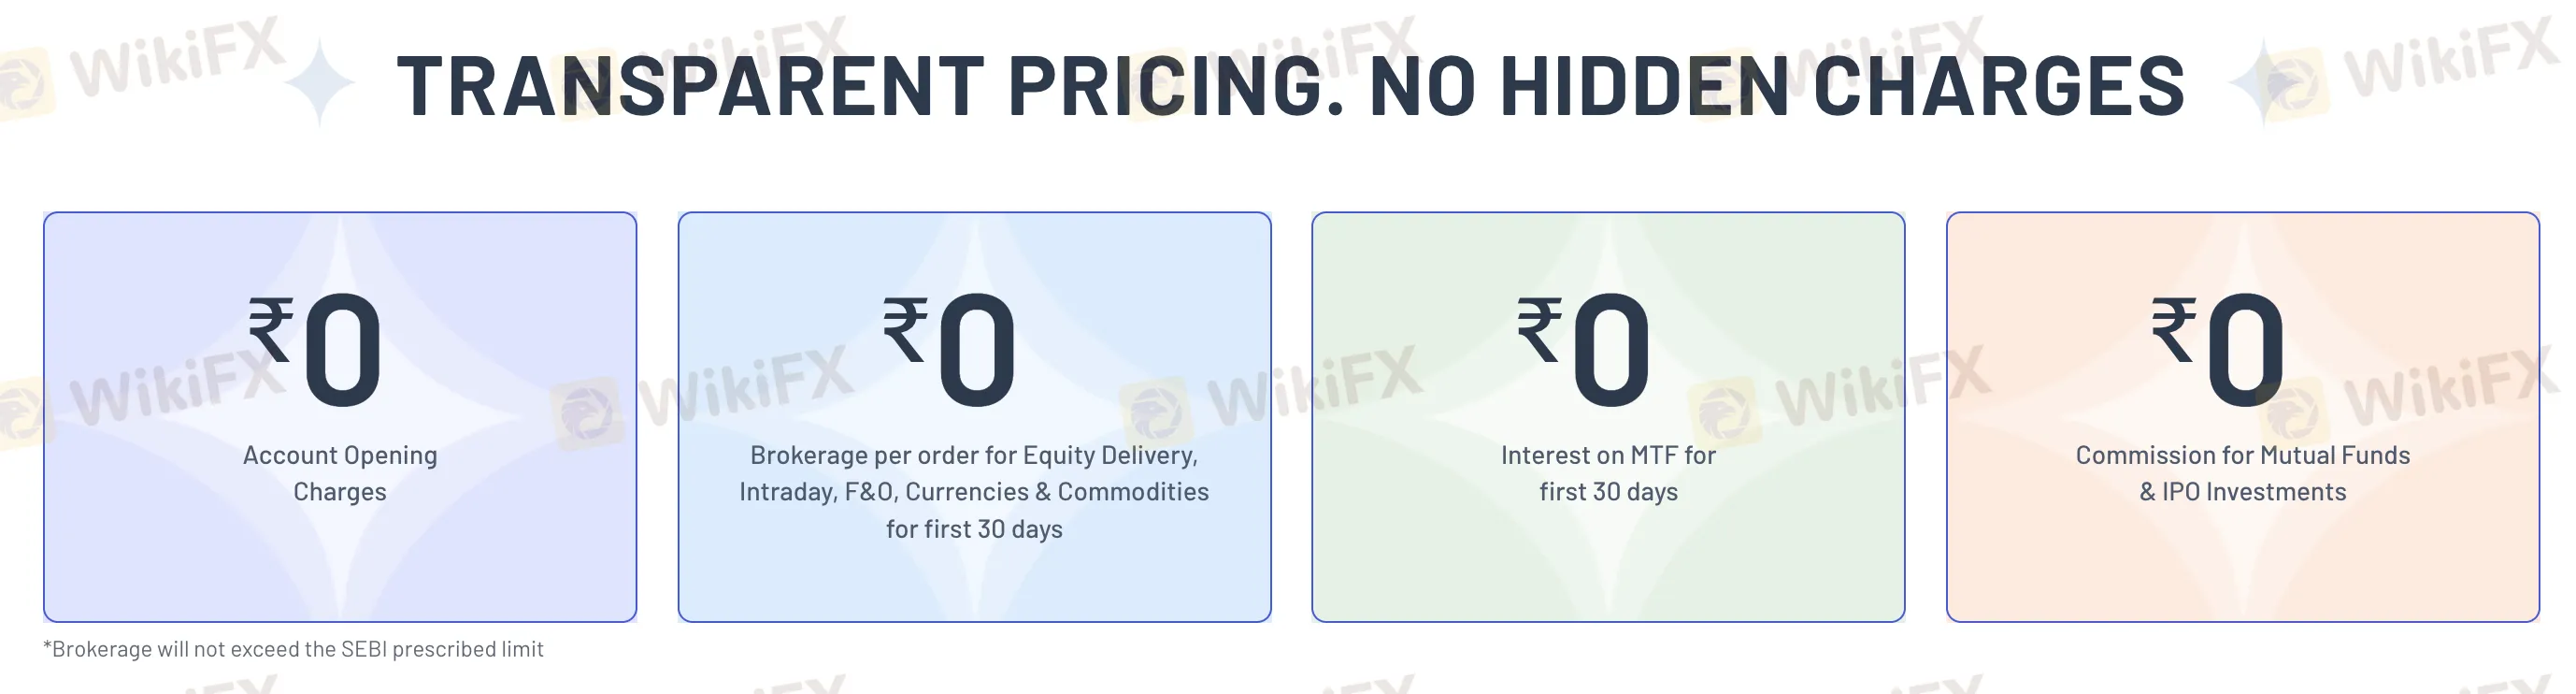Viewport: 2576px width, 694px height.
Task: Select the ₹0 in Account Opening card
Action: [x=316, y=350]
